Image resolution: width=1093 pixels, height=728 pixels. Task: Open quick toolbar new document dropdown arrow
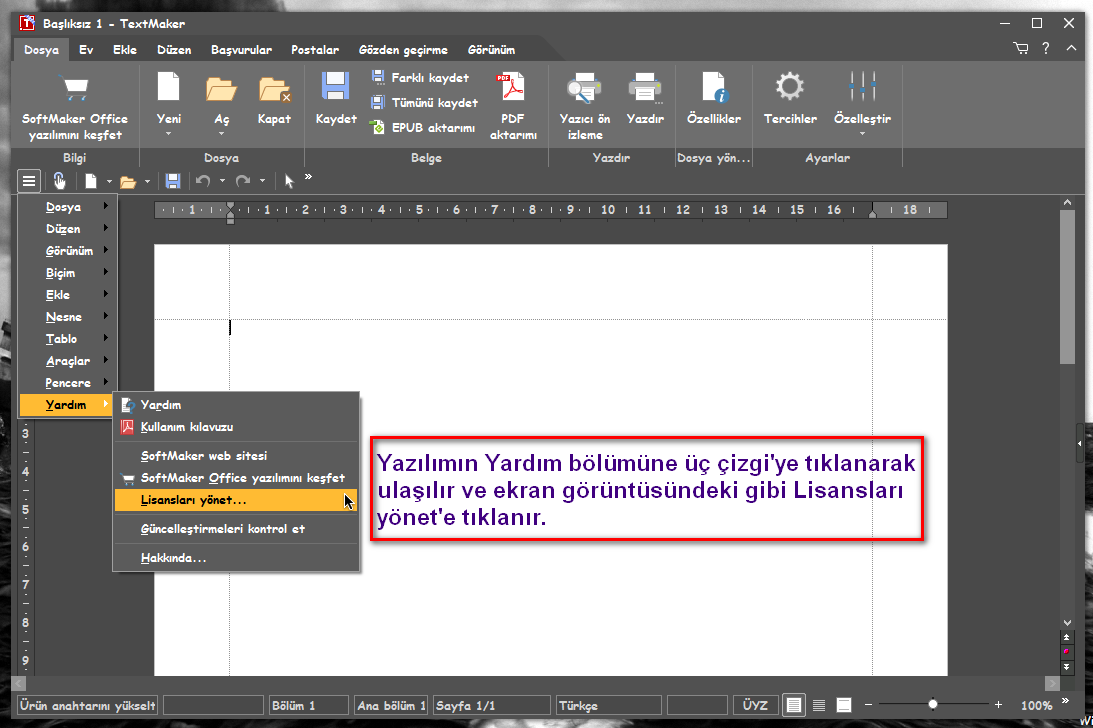click(x=109, y=181)
